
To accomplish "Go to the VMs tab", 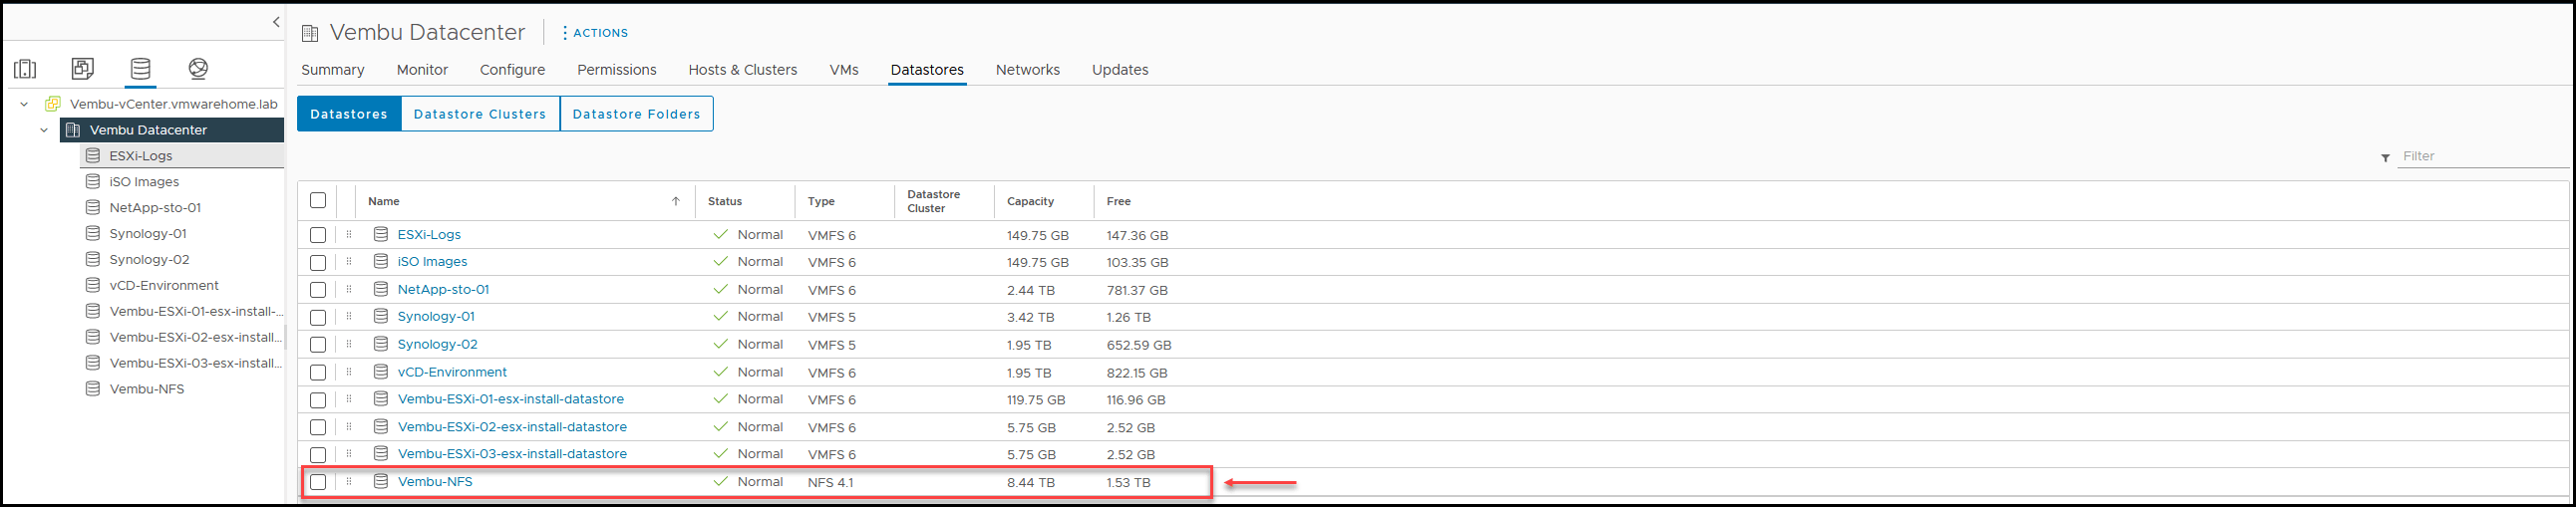I will 844,70.
